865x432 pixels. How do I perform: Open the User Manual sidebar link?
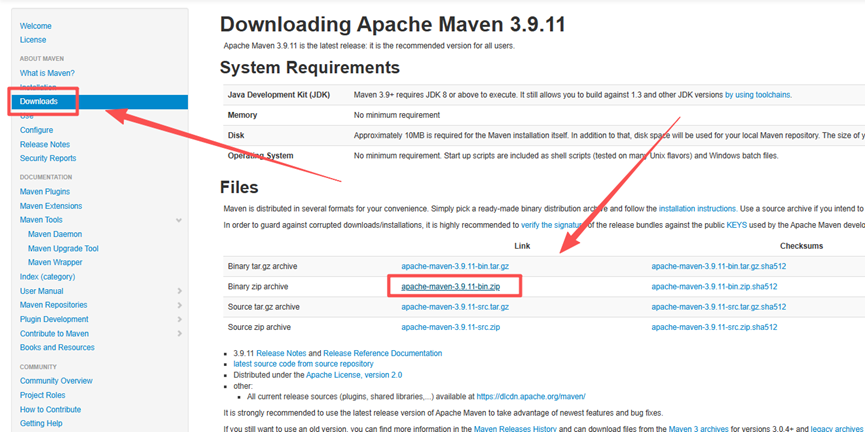point(41,291)
